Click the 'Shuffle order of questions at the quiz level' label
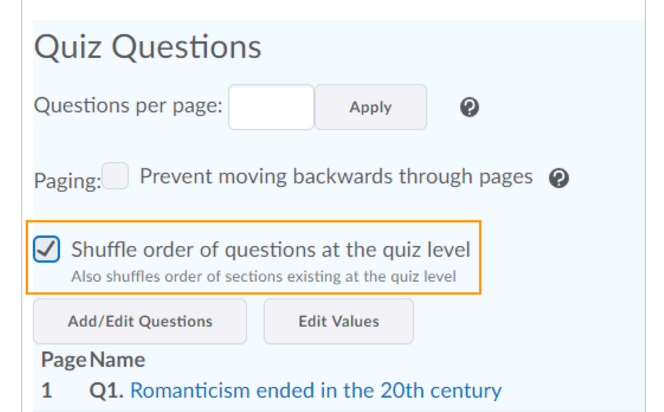 (x=270, y=249)
